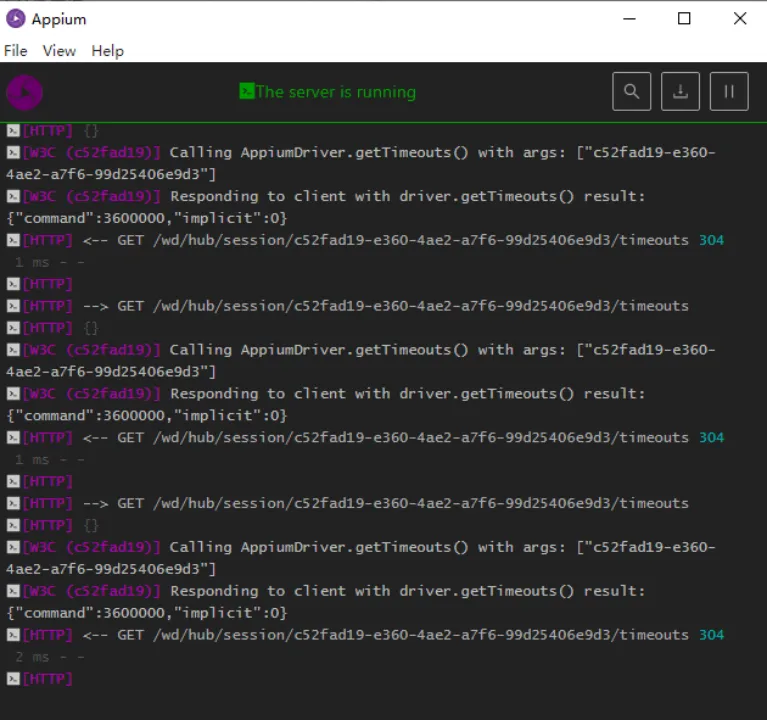Open the log search magnifier button
Image resolution: width=767 pixels, height=720 pixels.
(631, 91)
